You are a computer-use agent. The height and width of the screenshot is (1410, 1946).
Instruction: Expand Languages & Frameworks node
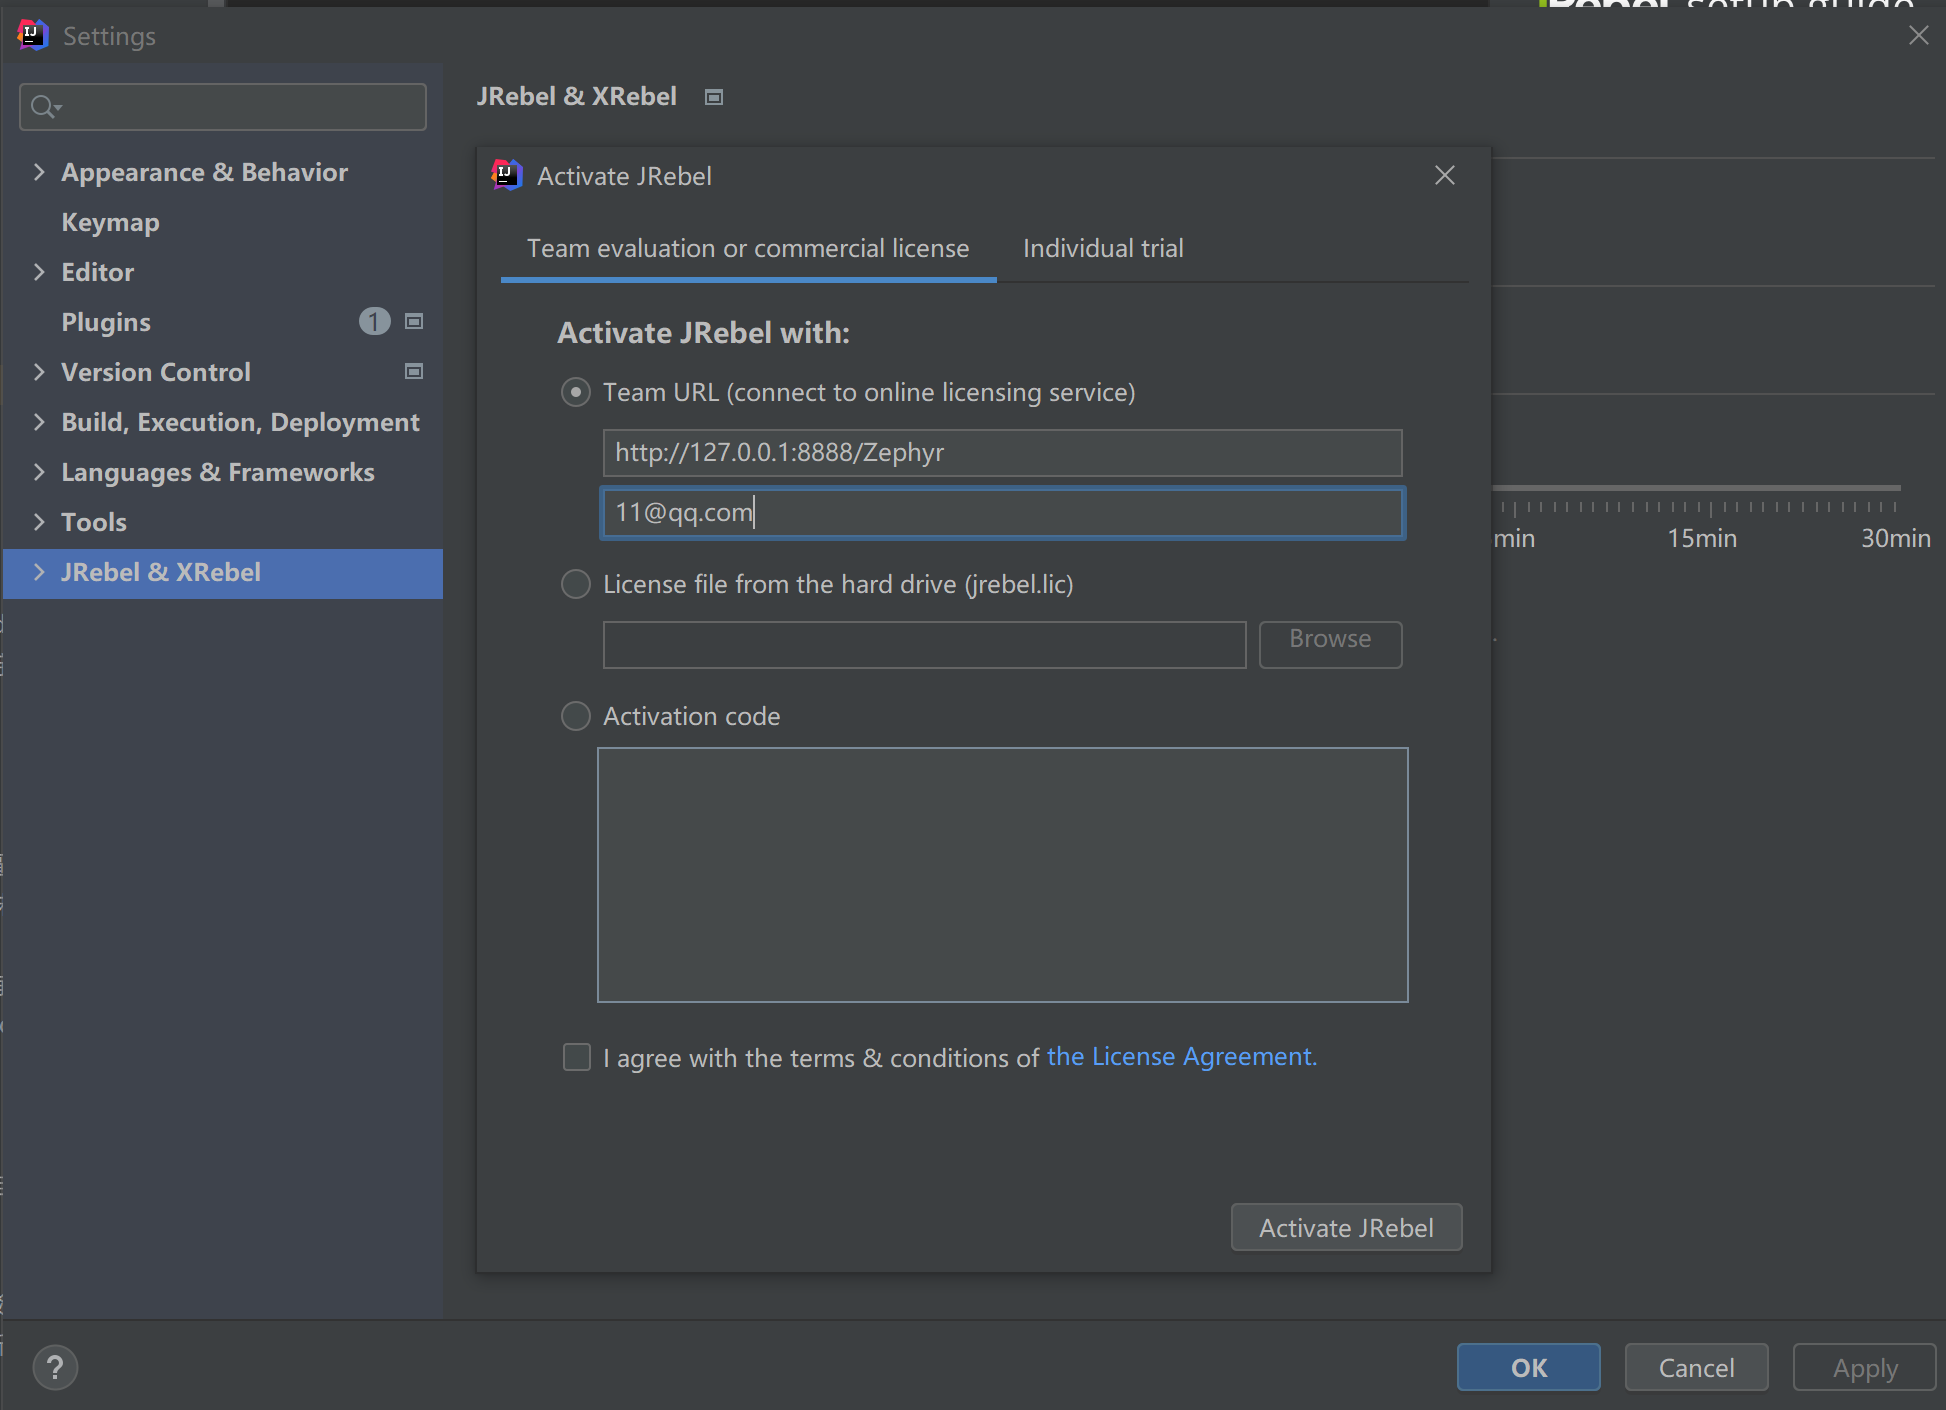[x=39, y=472]
